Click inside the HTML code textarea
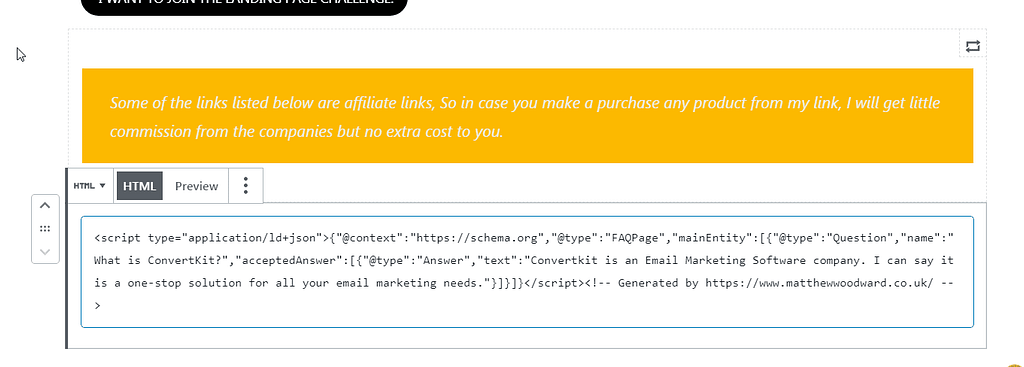The width and height of the screenshot is (1024, 367). pos(527,272)
